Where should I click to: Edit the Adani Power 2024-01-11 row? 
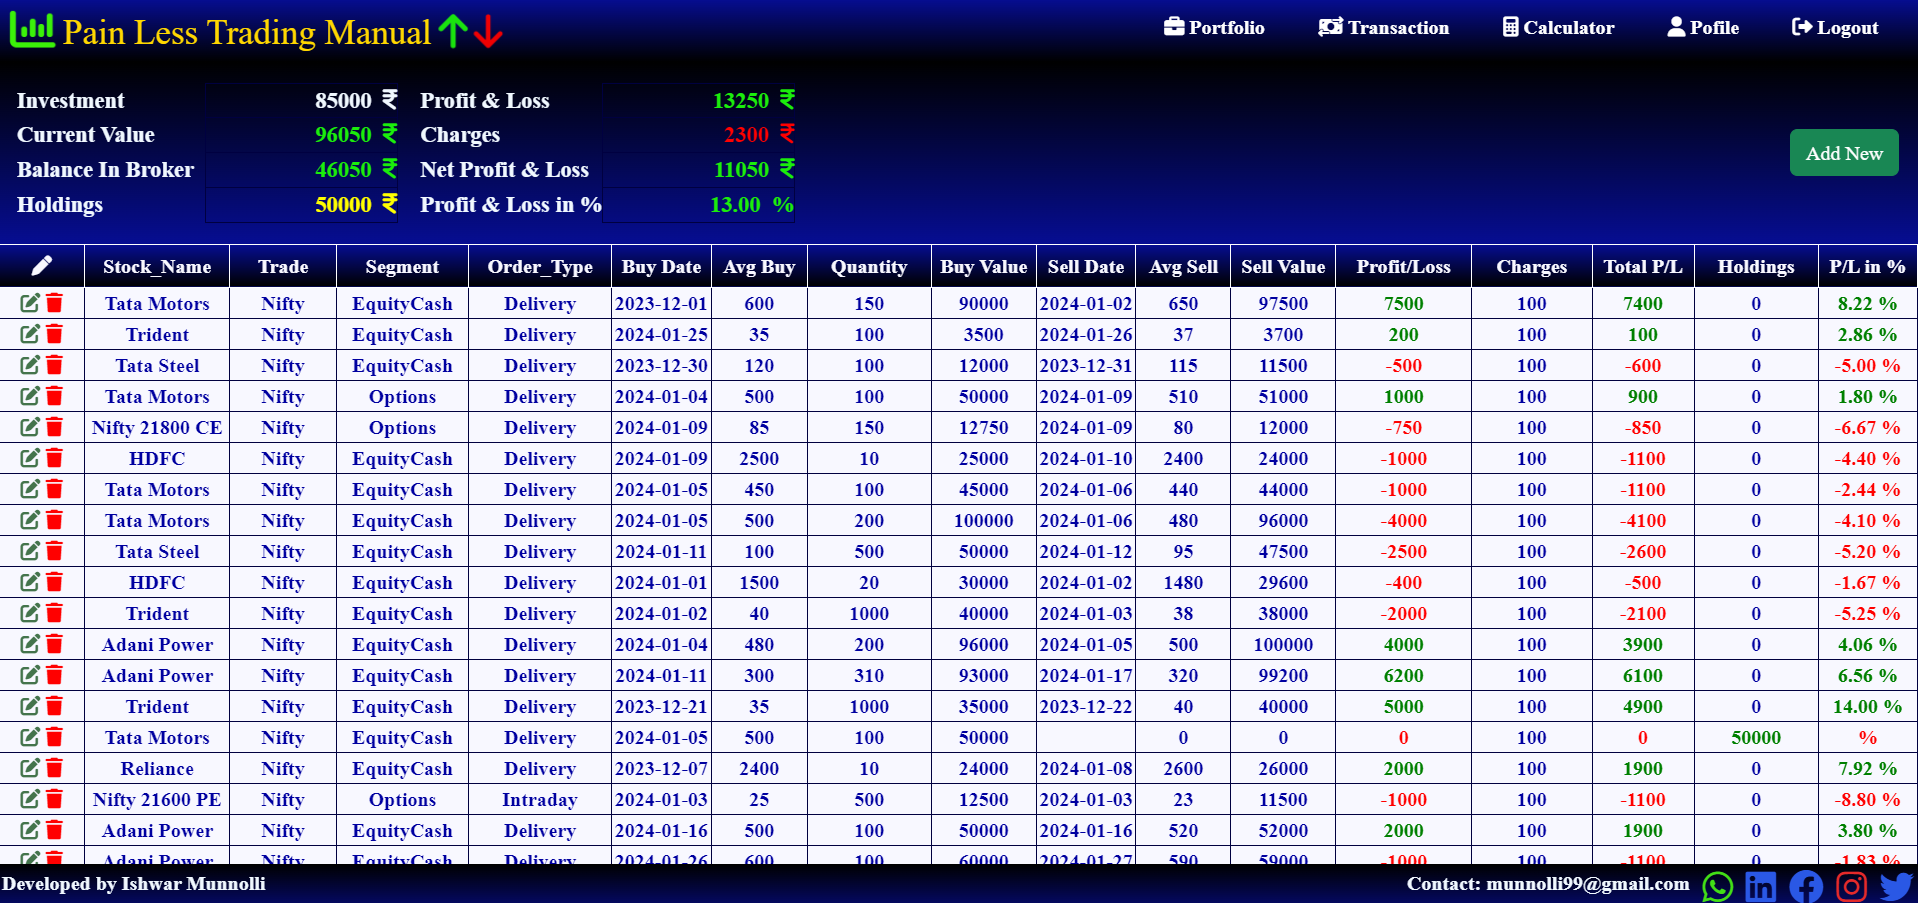[x=30, y=675]
